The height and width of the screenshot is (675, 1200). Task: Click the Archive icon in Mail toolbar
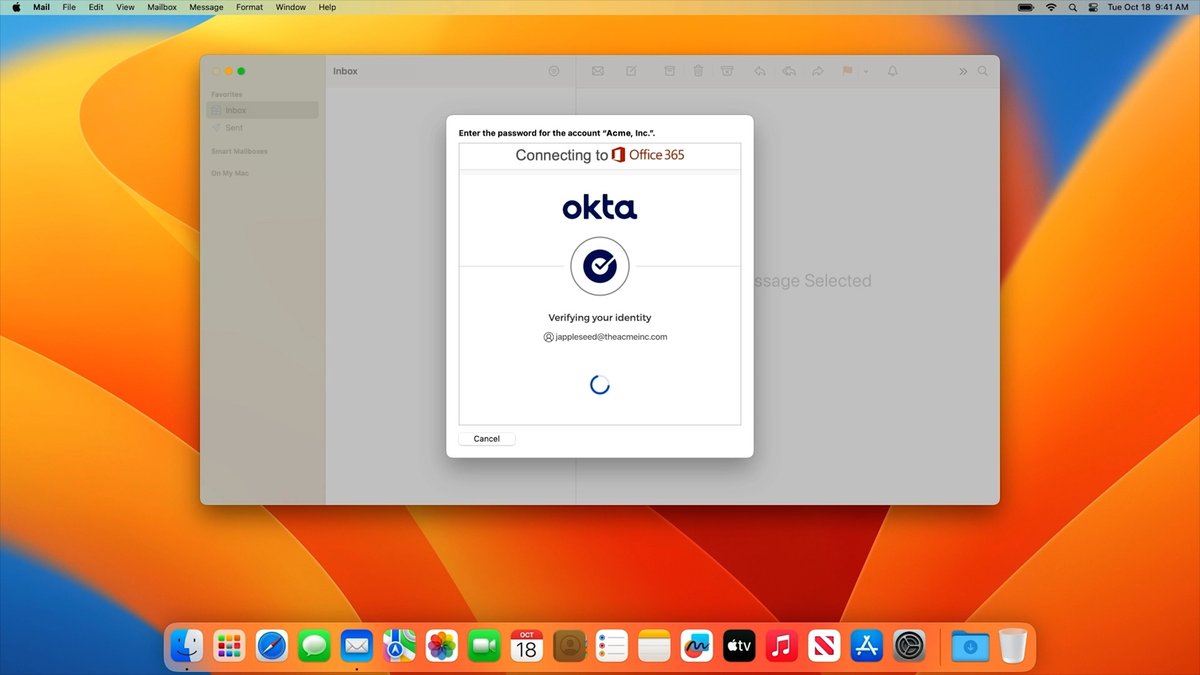tap(670, 71)
